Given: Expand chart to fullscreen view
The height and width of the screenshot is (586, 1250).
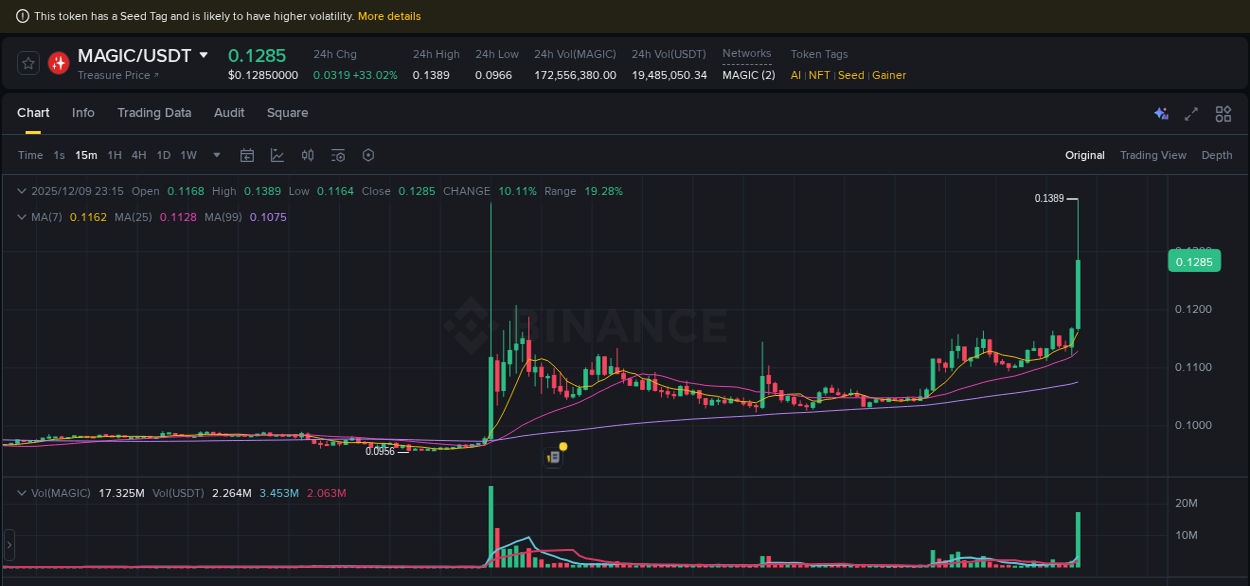Looking at the screenshot, I should [1191, 114].
